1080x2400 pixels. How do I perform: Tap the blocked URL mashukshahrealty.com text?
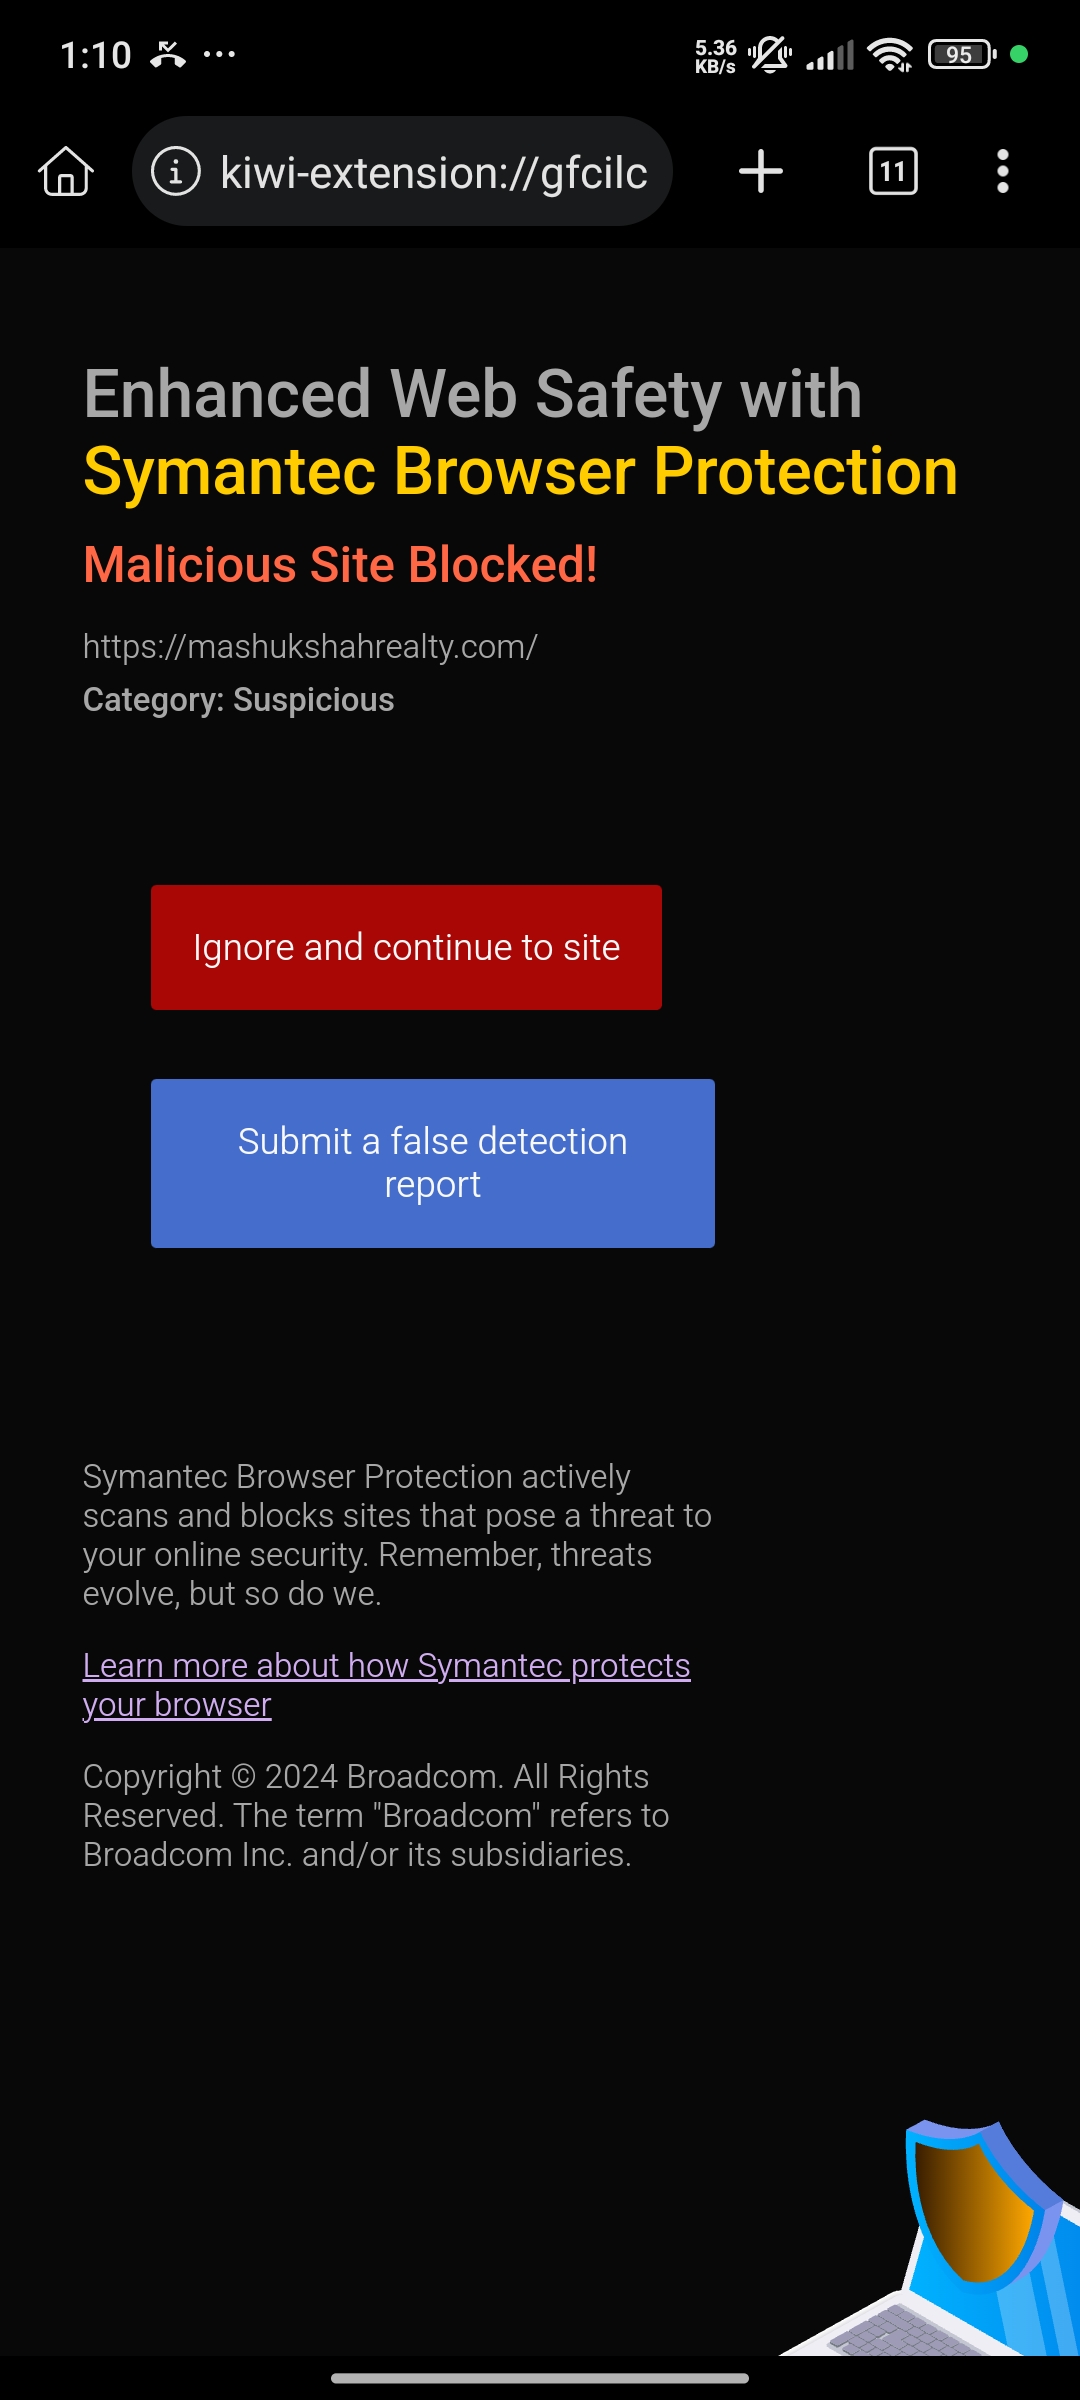pyautogui.click(x=310, y=647)
